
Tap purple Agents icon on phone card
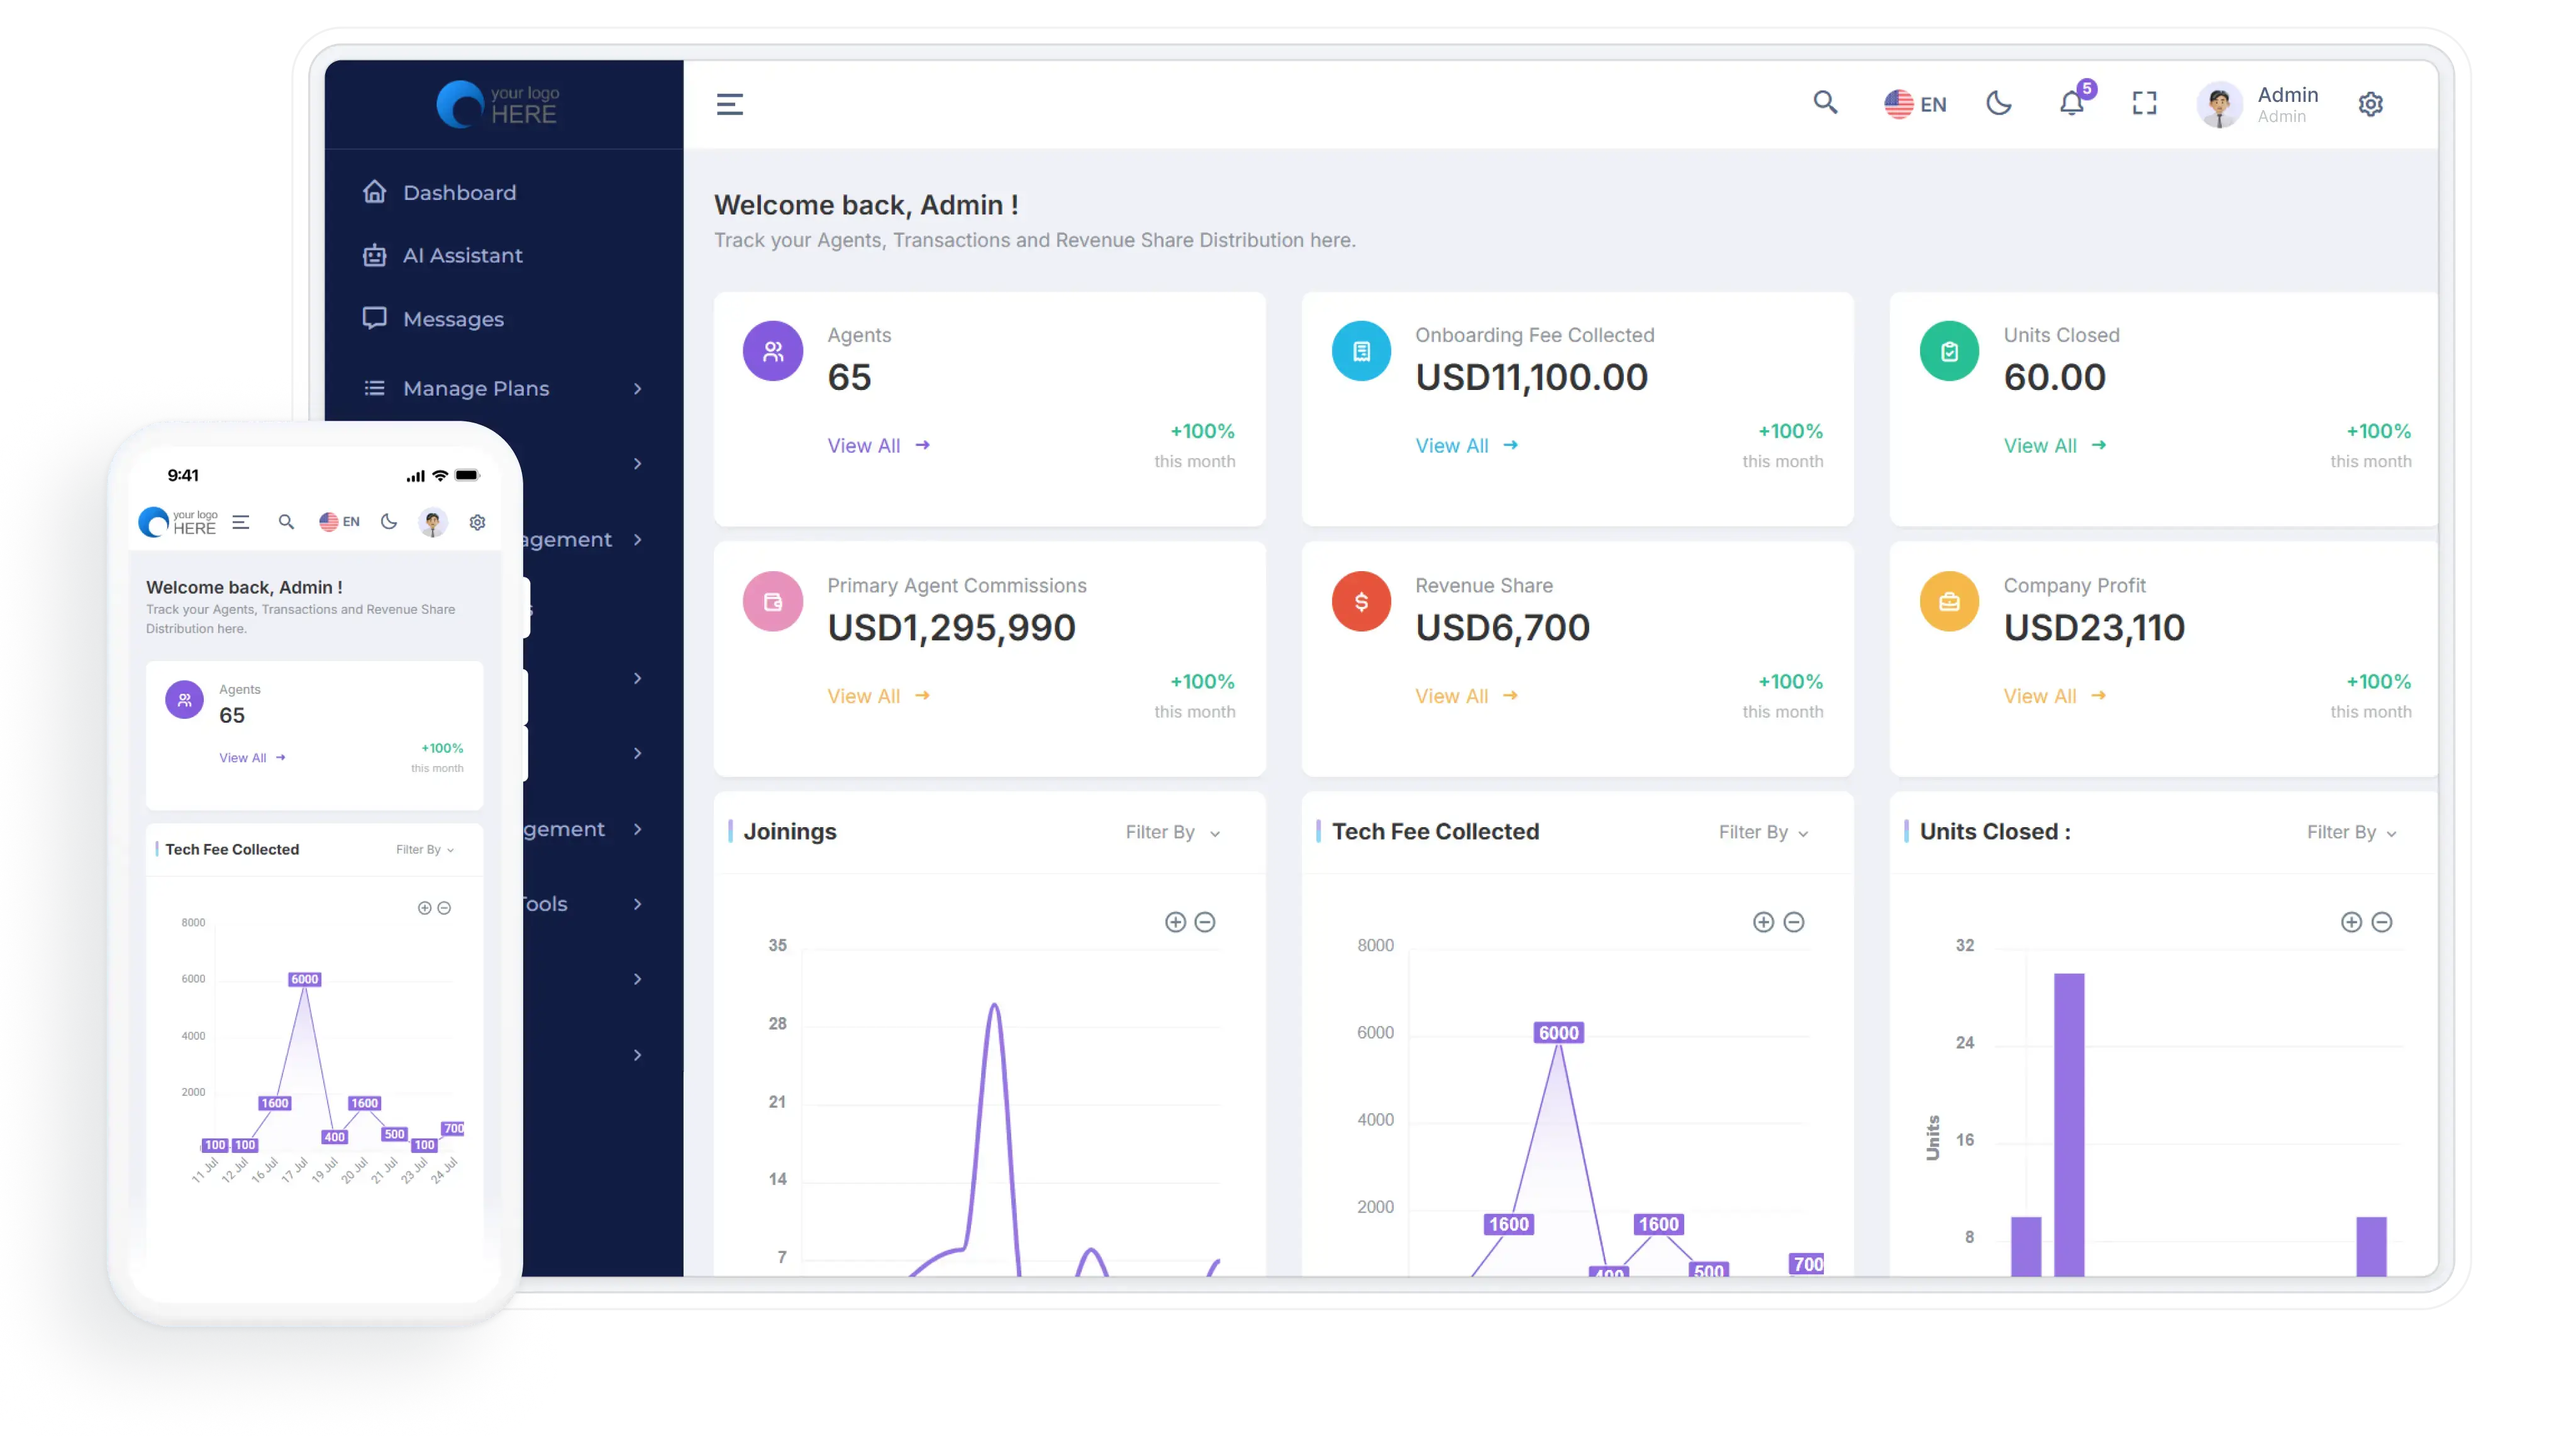pos(184,700)
